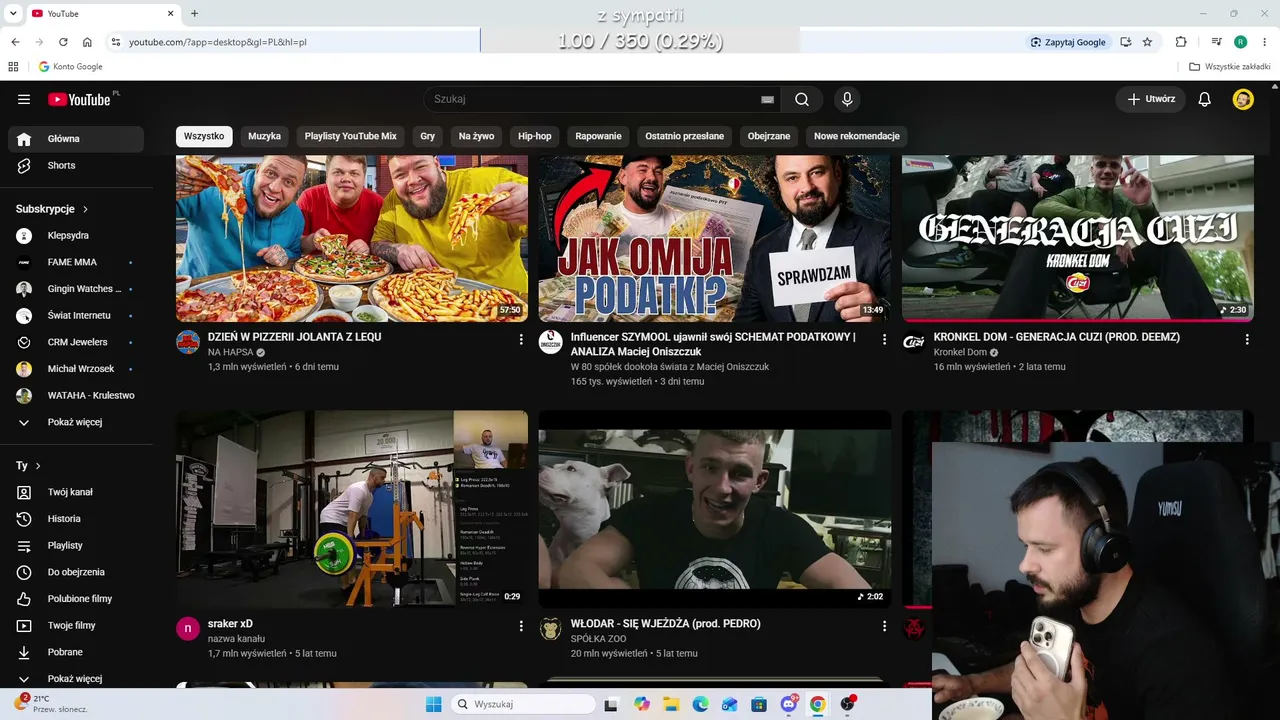Select the Gry filter chip
Image resolution: width=1280 pixels, height=720 pixels.
coord(428,136)
